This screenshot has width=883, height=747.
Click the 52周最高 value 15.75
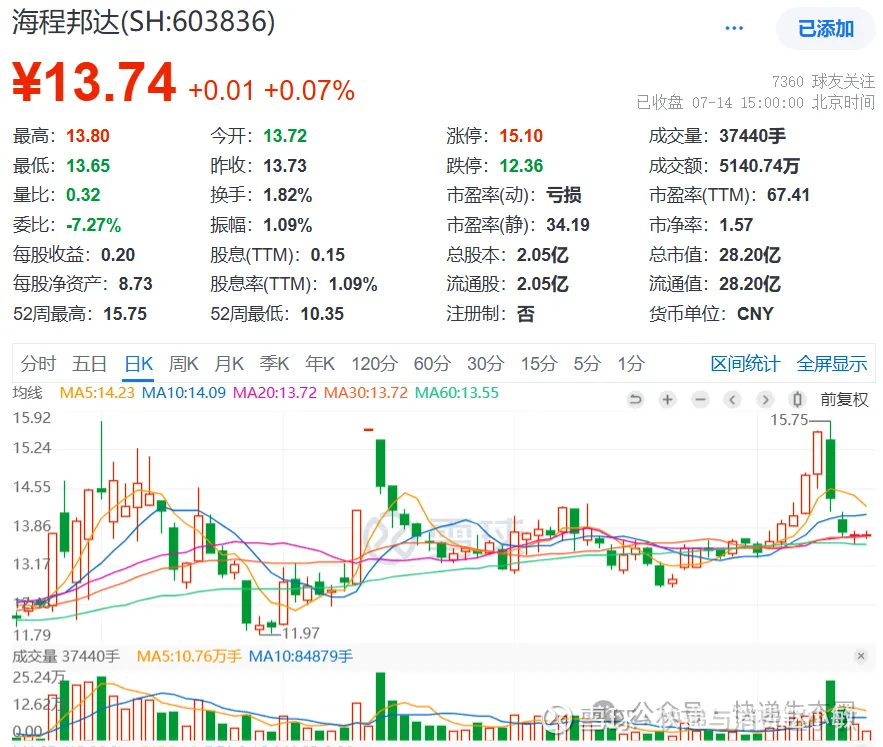pyautogui.click(x=125, y=314)
